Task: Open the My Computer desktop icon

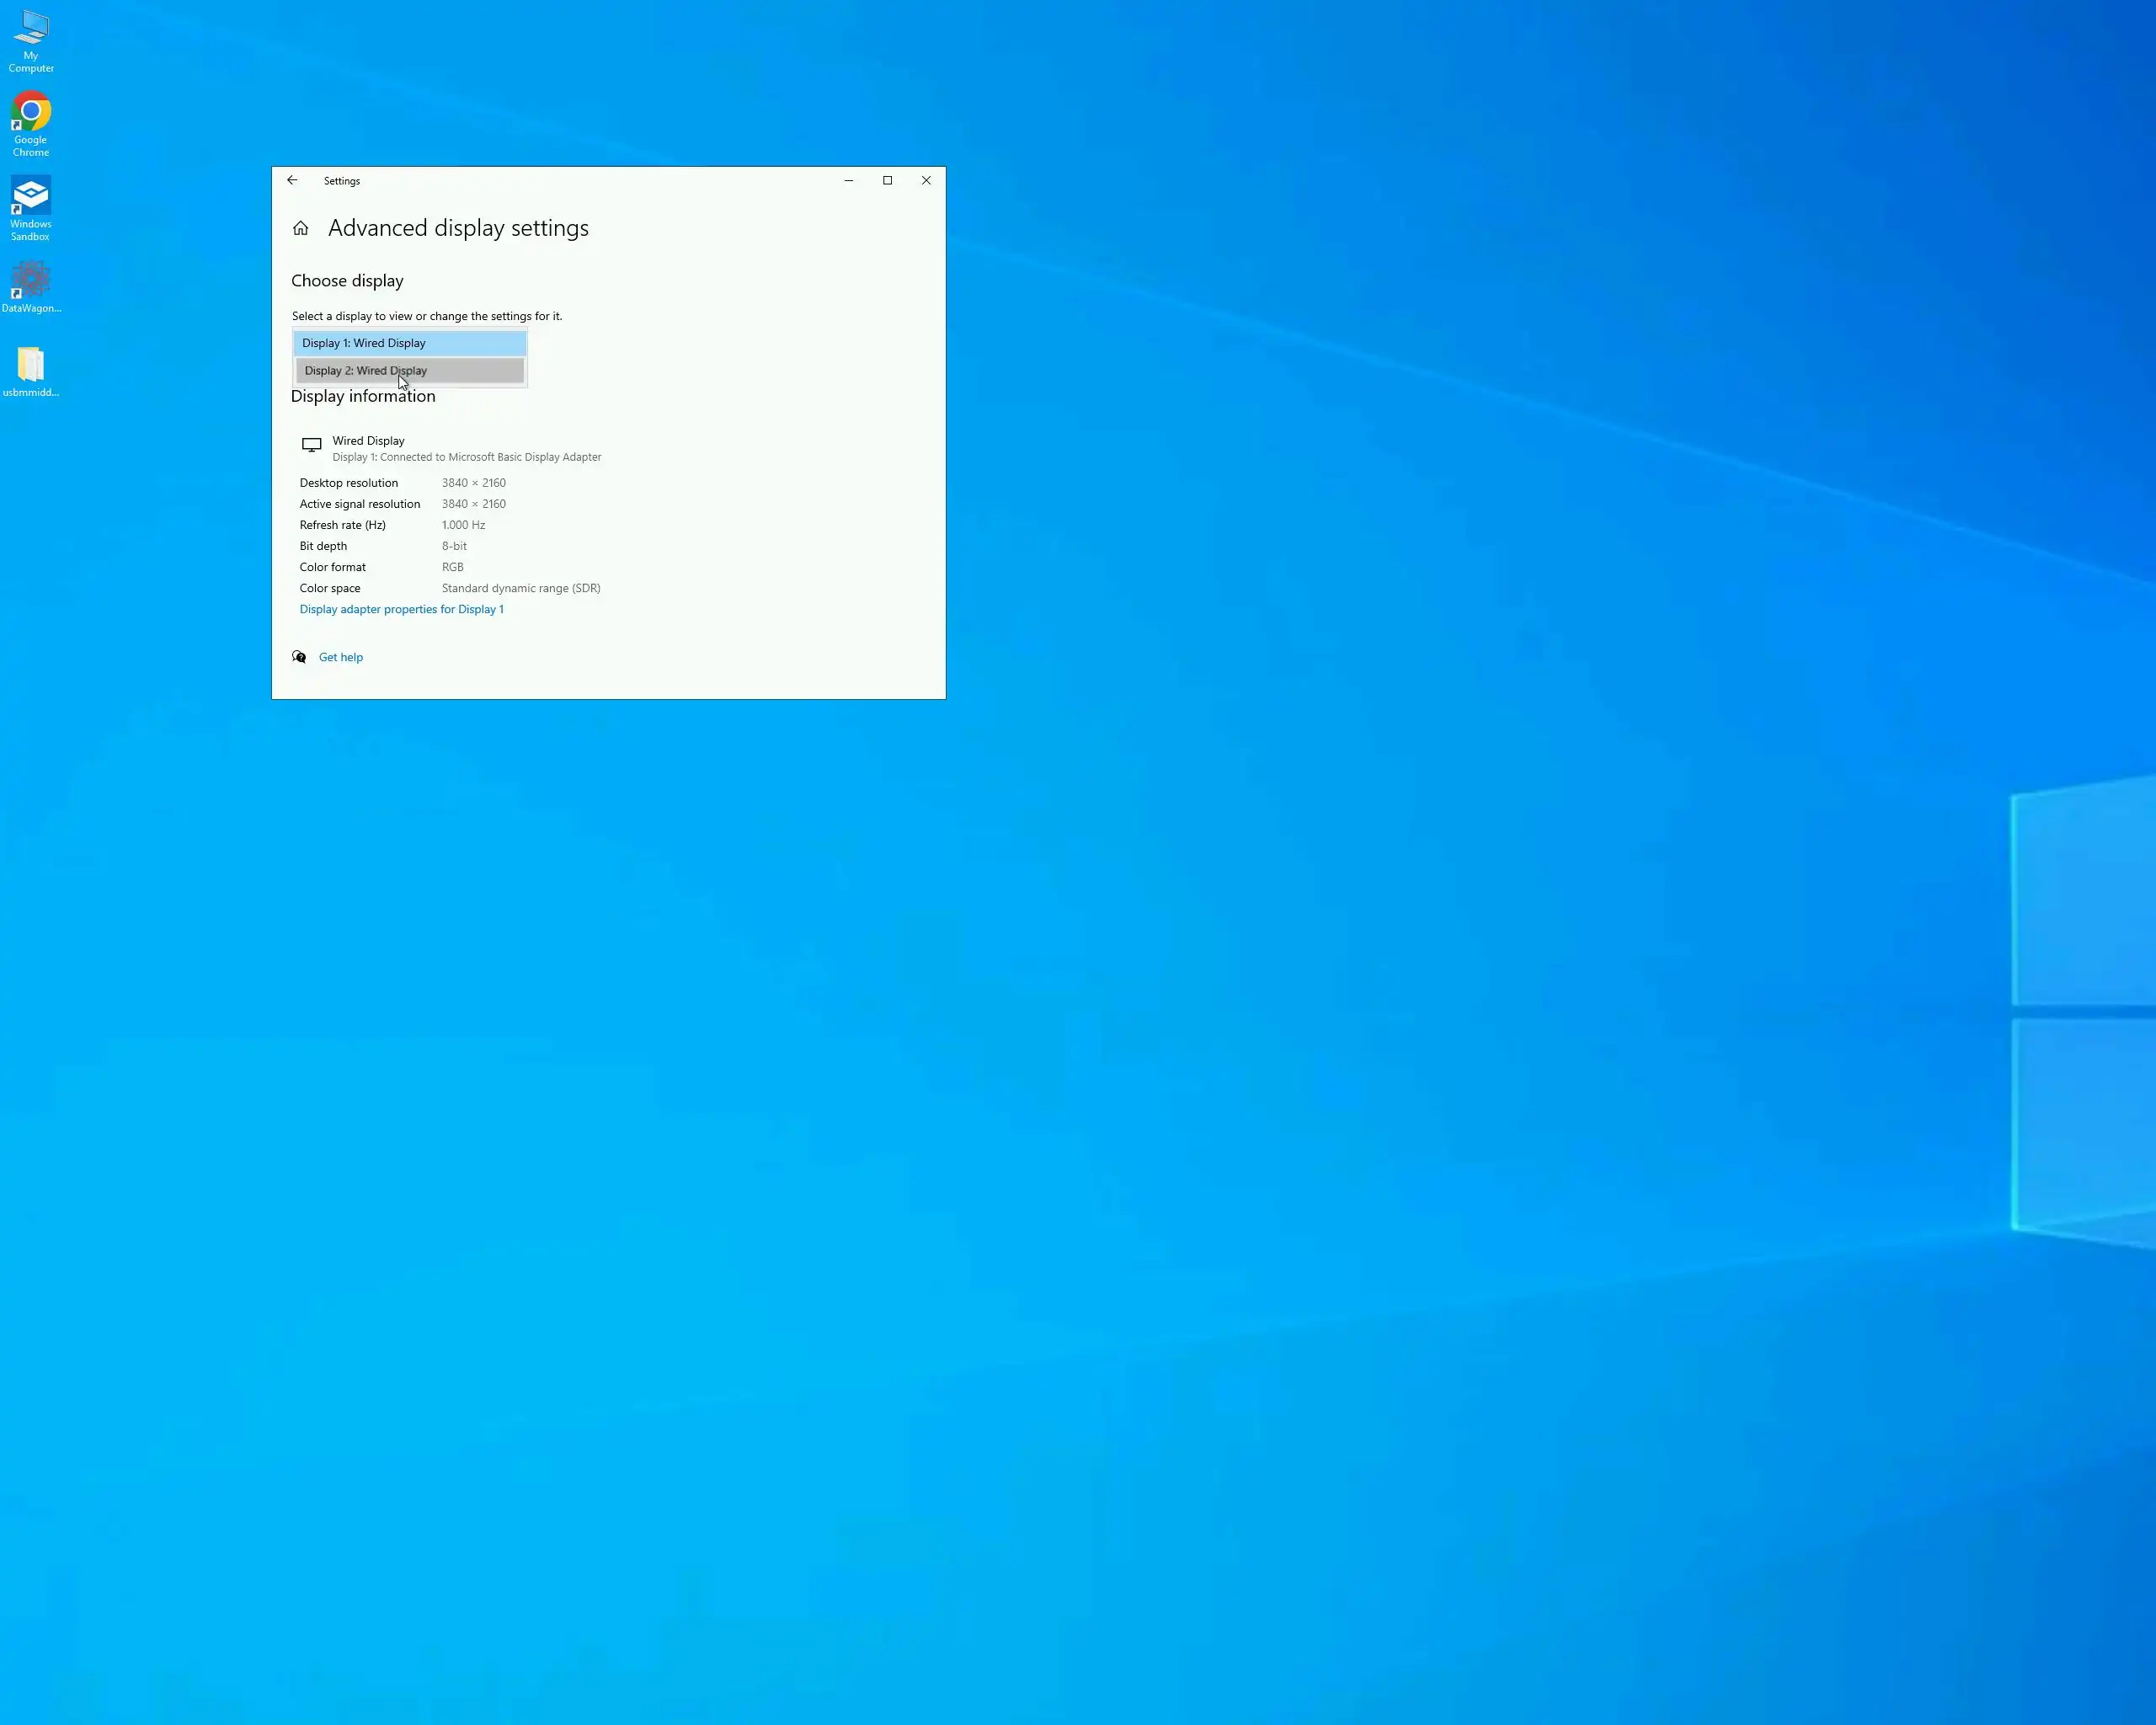Action: (31, 29)
